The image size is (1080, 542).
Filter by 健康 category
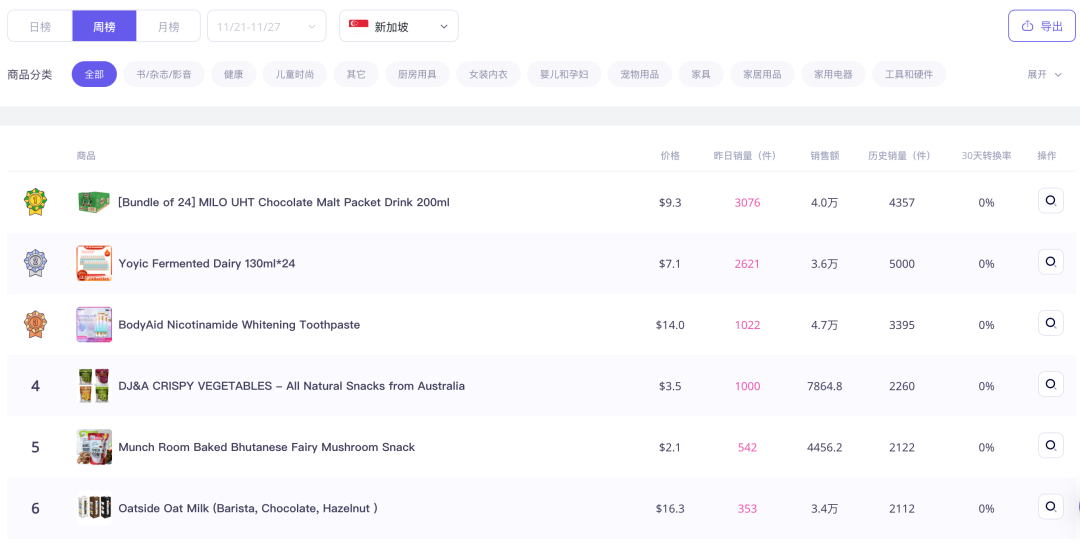(233, 74)
